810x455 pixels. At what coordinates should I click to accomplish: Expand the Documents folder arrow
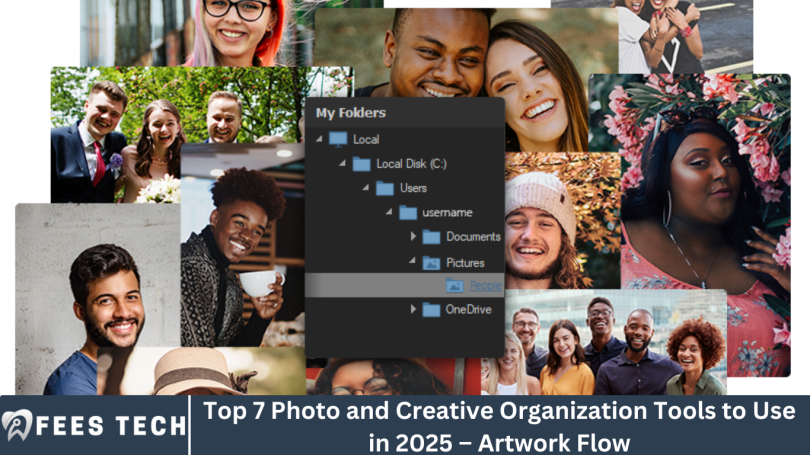pos(413,237)
